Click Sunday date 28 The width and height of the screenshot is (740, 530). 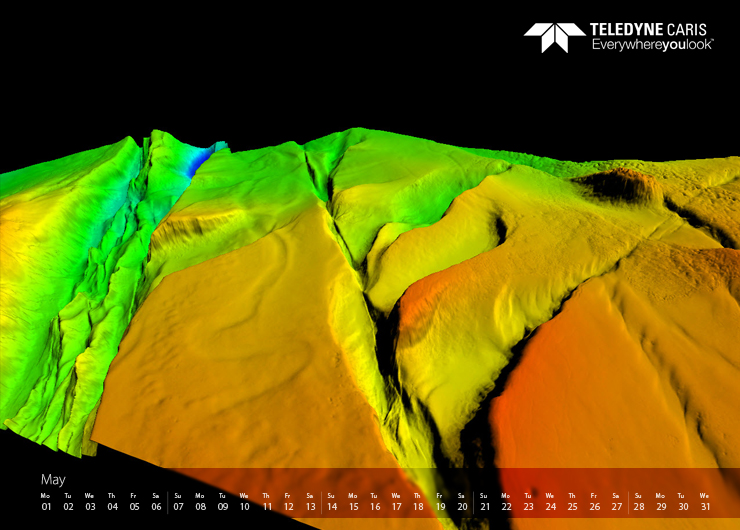(639, 507)
